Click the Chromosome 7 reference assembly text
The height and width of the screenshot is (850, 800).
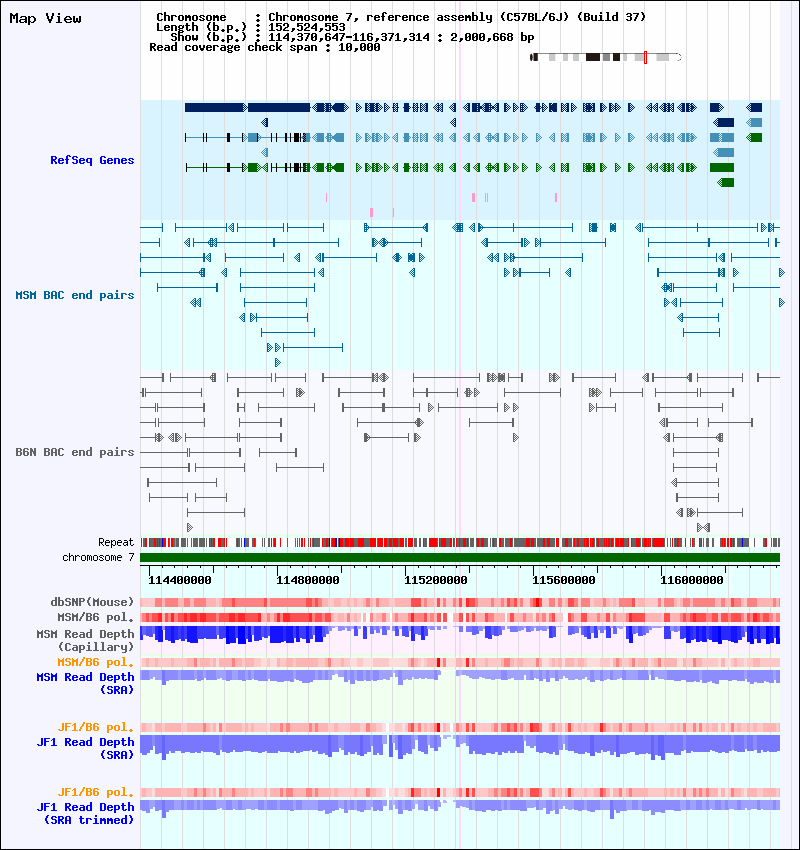tap(401, 17)
